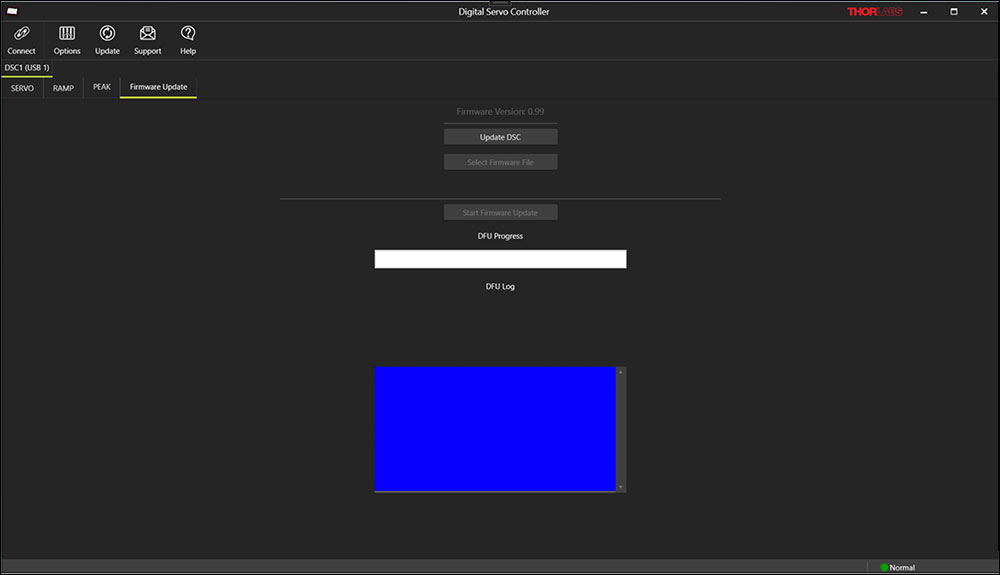Click the green Normal status indicator
1000x575 pixels.
(x=885, y=567)
